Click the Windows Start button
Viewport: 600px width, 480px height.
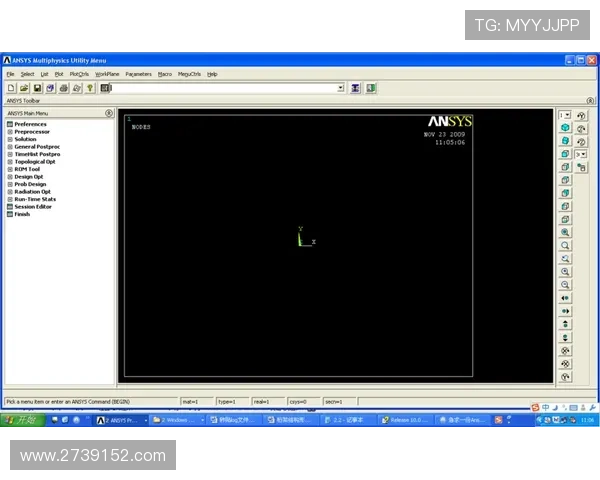click(22, 421)
